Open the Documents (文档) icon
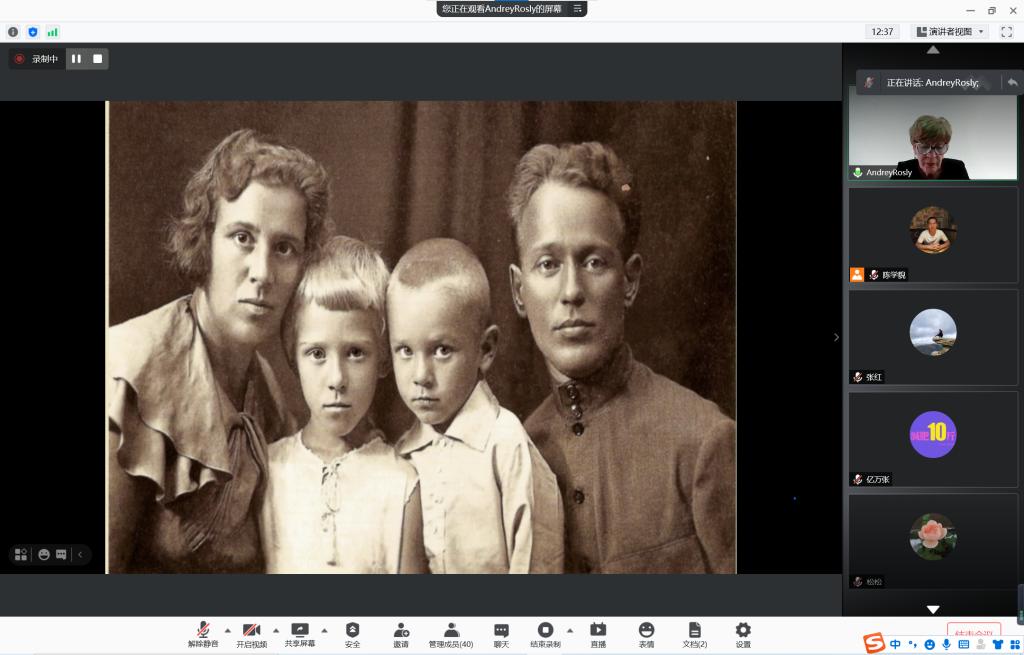The width and height of the screenshot is (1024, 655). [x=694, y=634]
